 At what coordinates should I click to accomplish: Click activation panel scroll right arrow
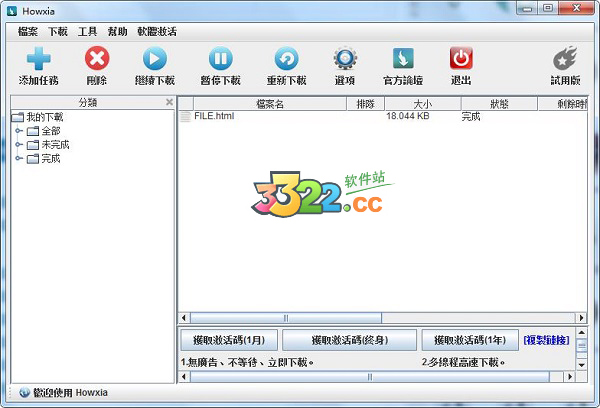click(570, 377)
